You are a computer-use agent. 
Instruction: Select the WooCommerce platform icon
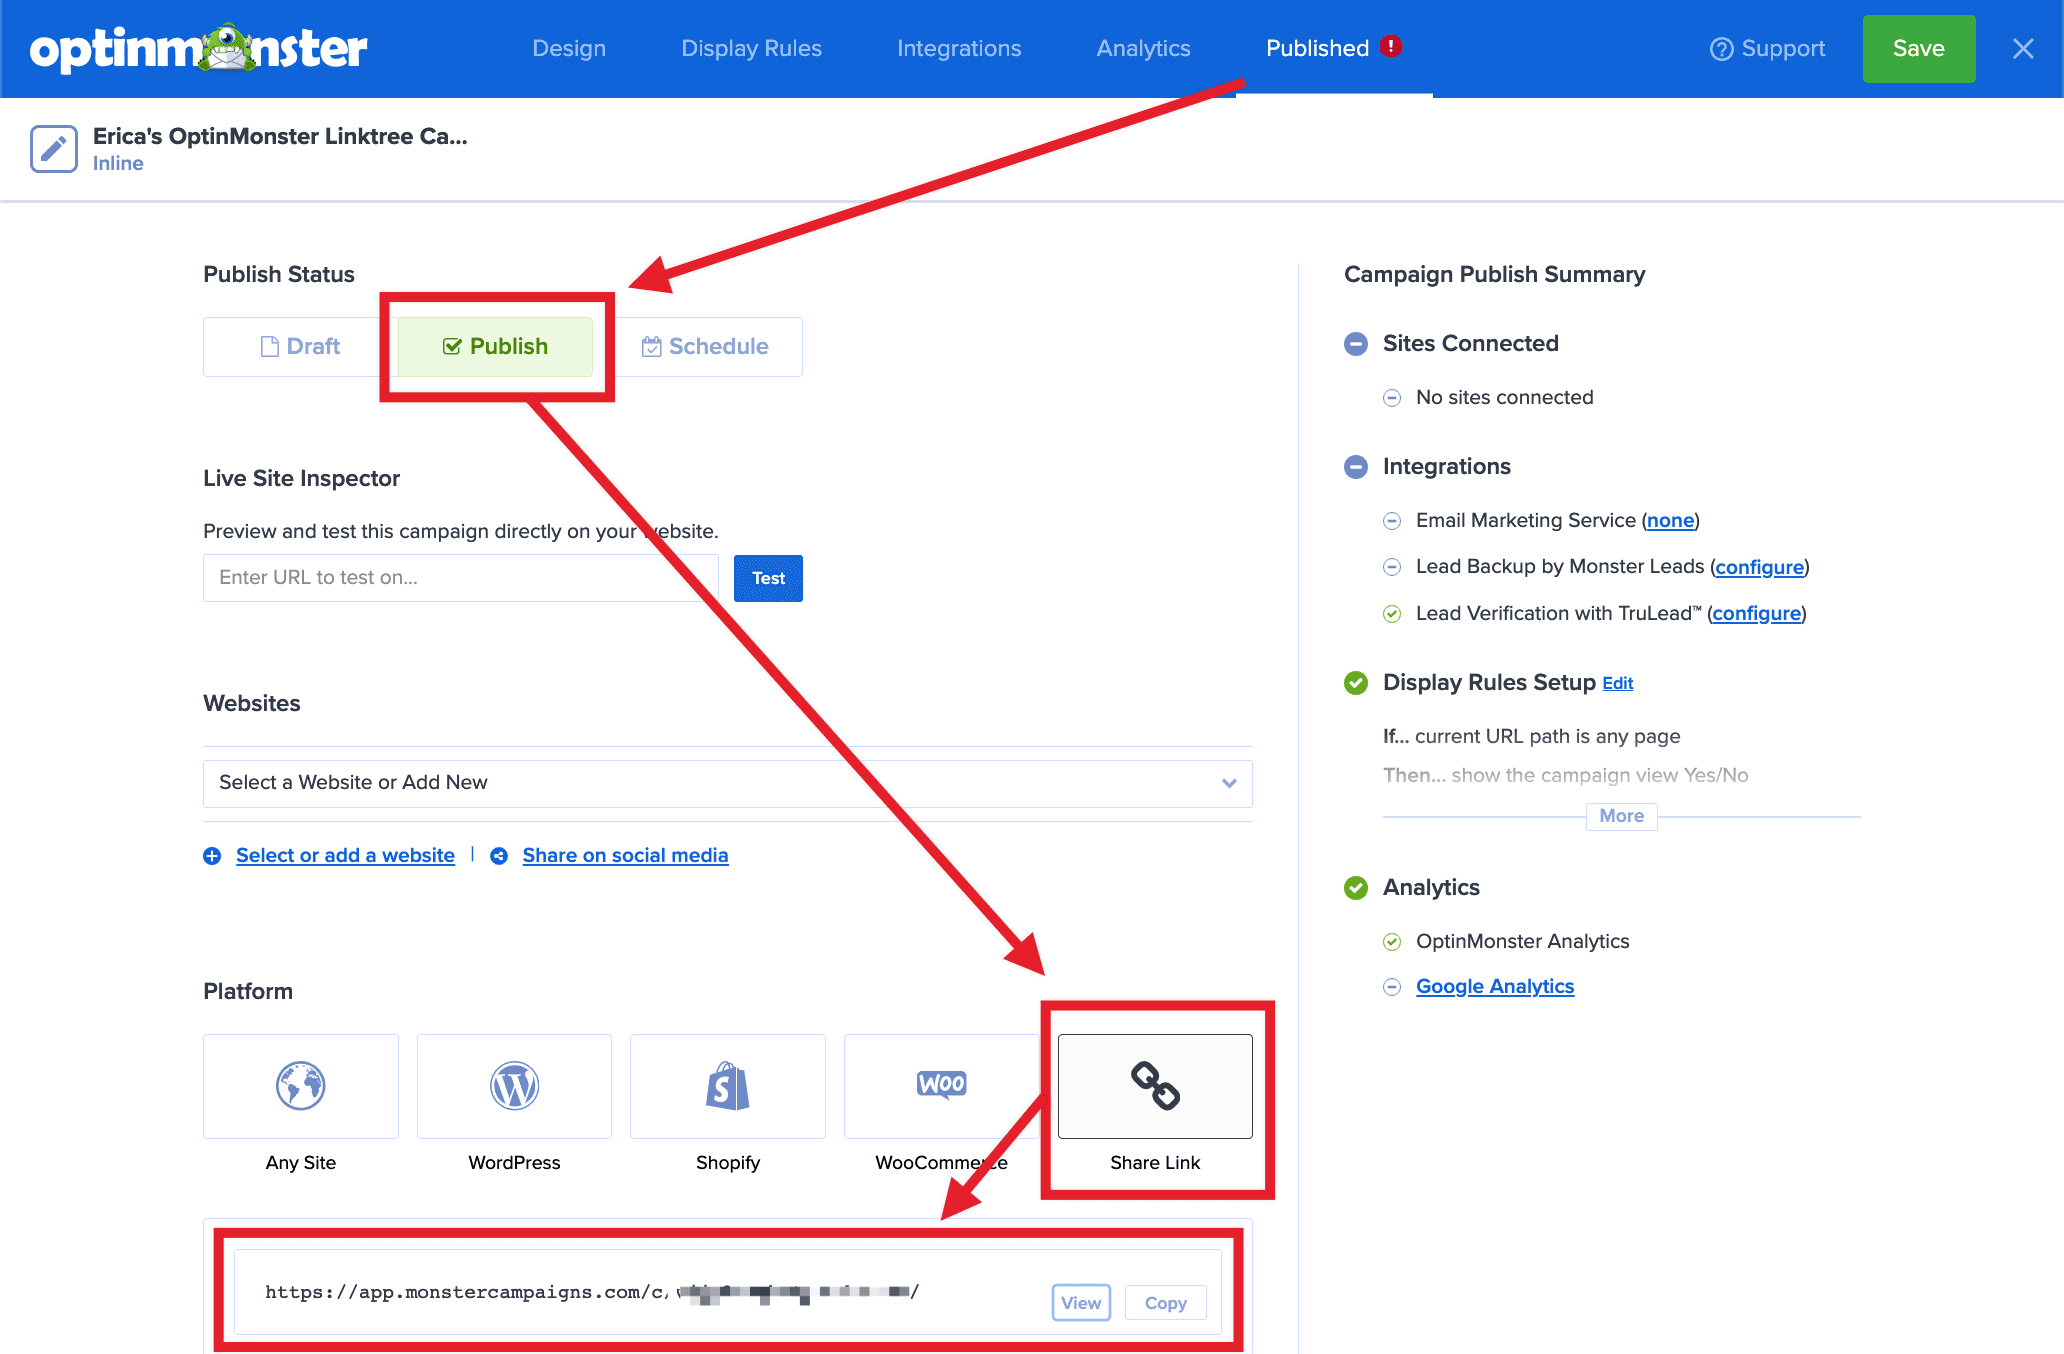point(940,1086)
